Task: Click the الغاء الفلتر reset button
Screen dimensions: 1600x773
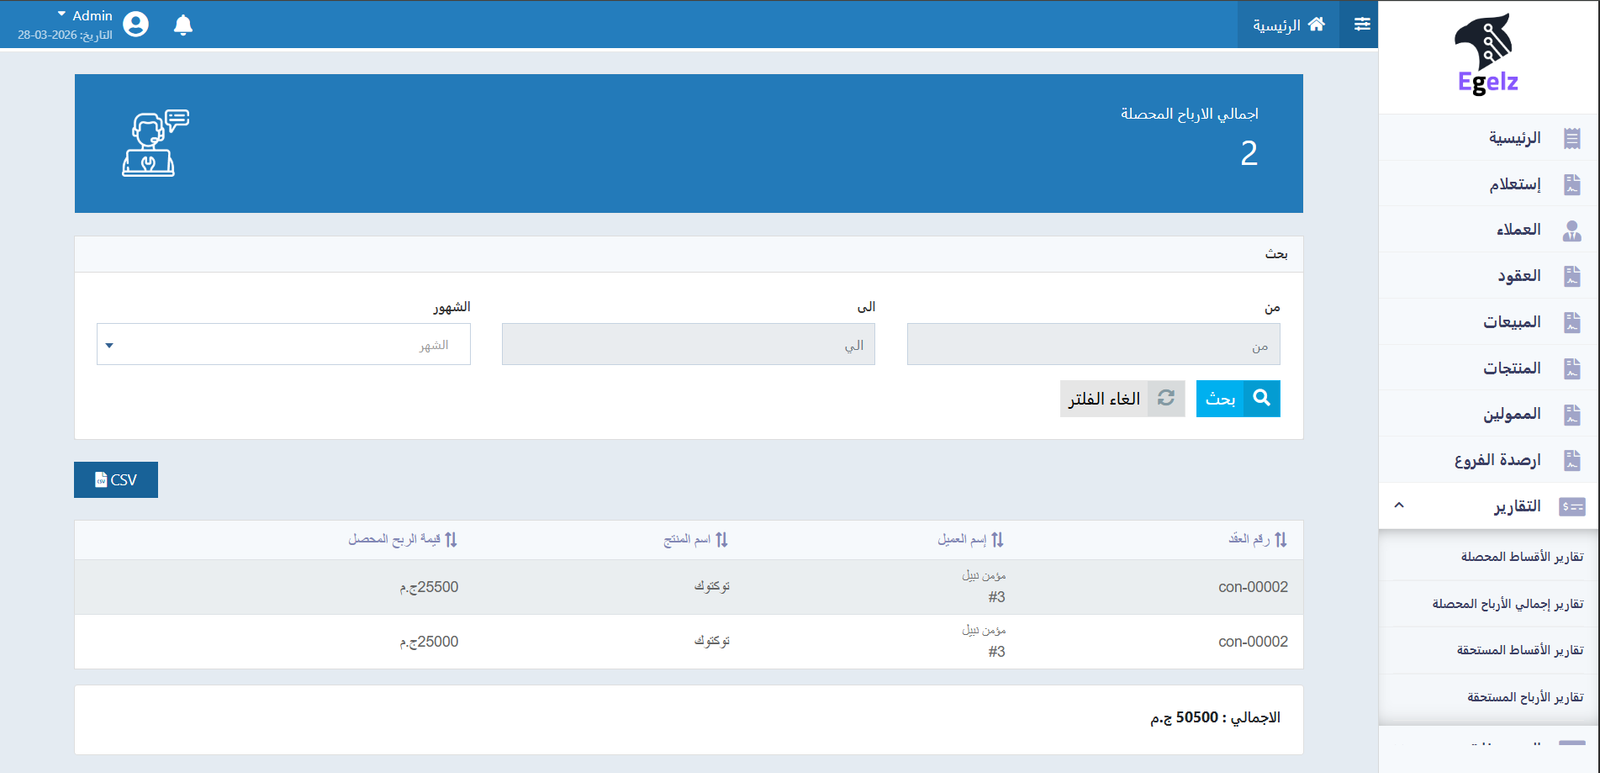Action: tap(1122, 398)
